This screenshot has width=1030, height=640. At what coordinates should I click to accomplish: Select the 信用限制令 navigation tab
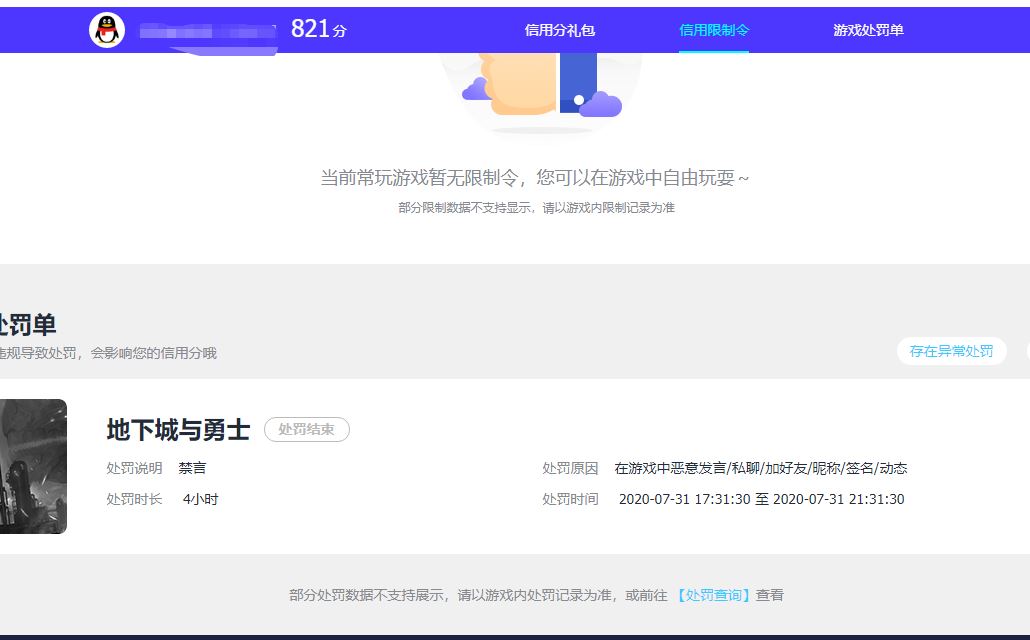pos(713,30)
